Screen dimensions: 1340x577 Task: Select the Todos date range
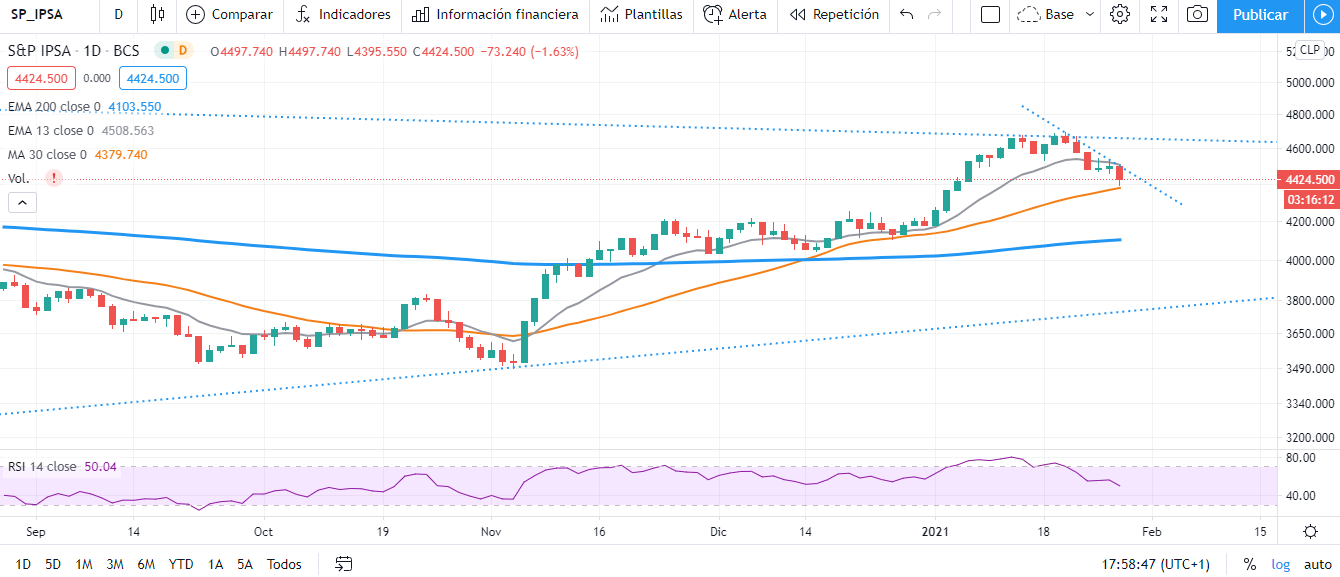click(x=284, y=564)
